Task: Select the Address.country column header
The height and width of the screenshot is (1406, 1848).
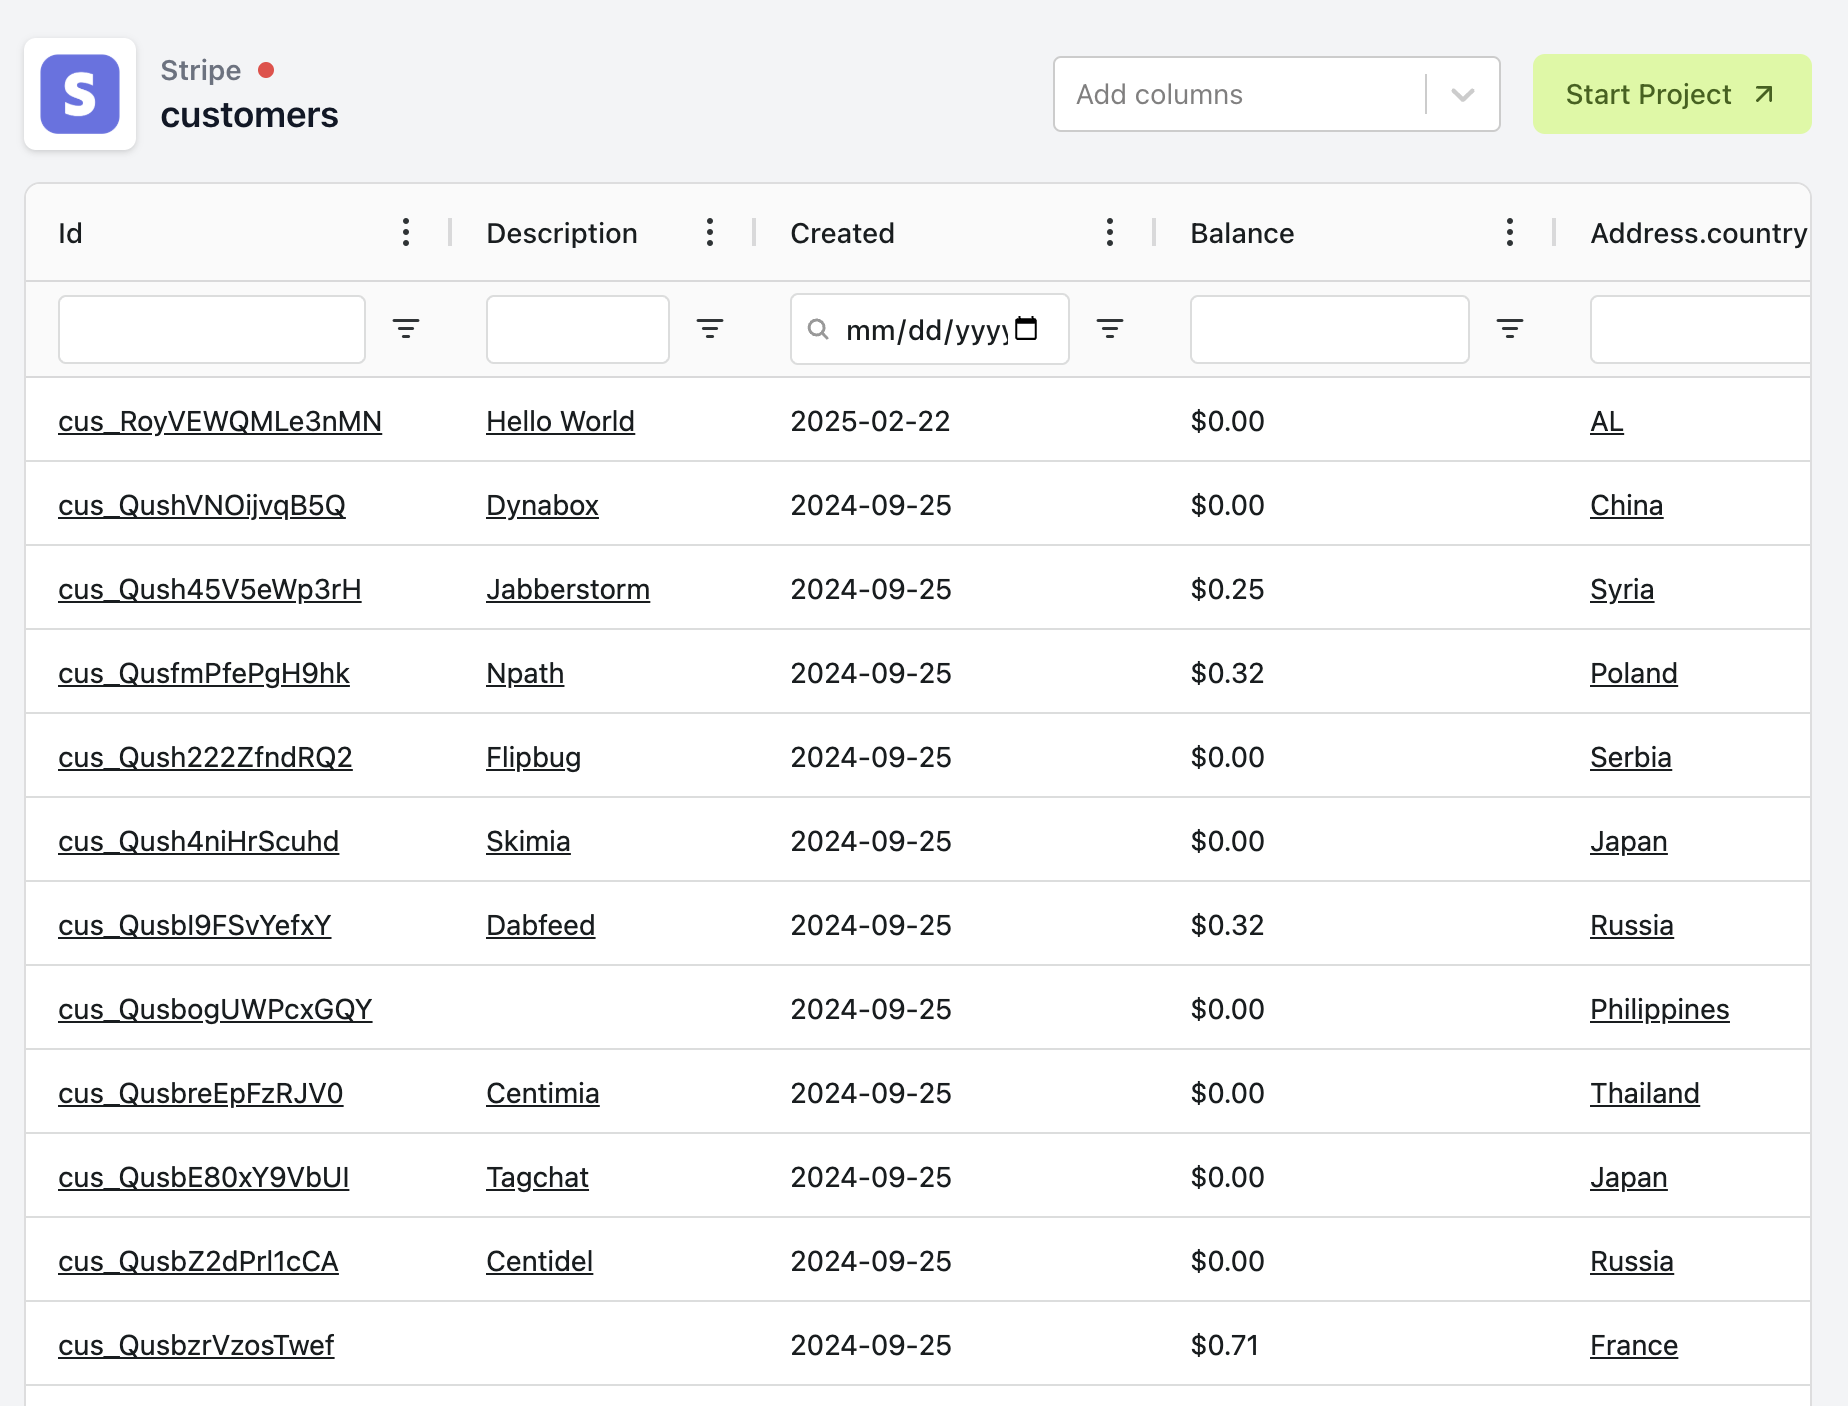Action: click(1698, 232)
